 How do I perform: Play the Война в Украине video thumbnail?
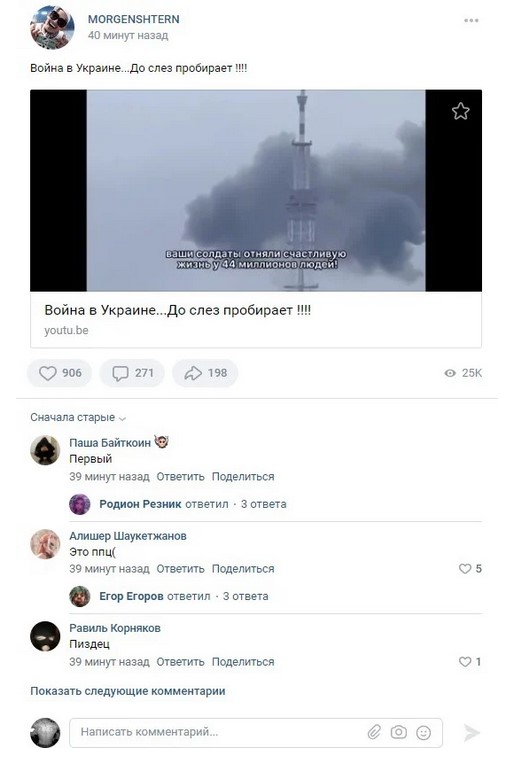(x=256, y=191)
